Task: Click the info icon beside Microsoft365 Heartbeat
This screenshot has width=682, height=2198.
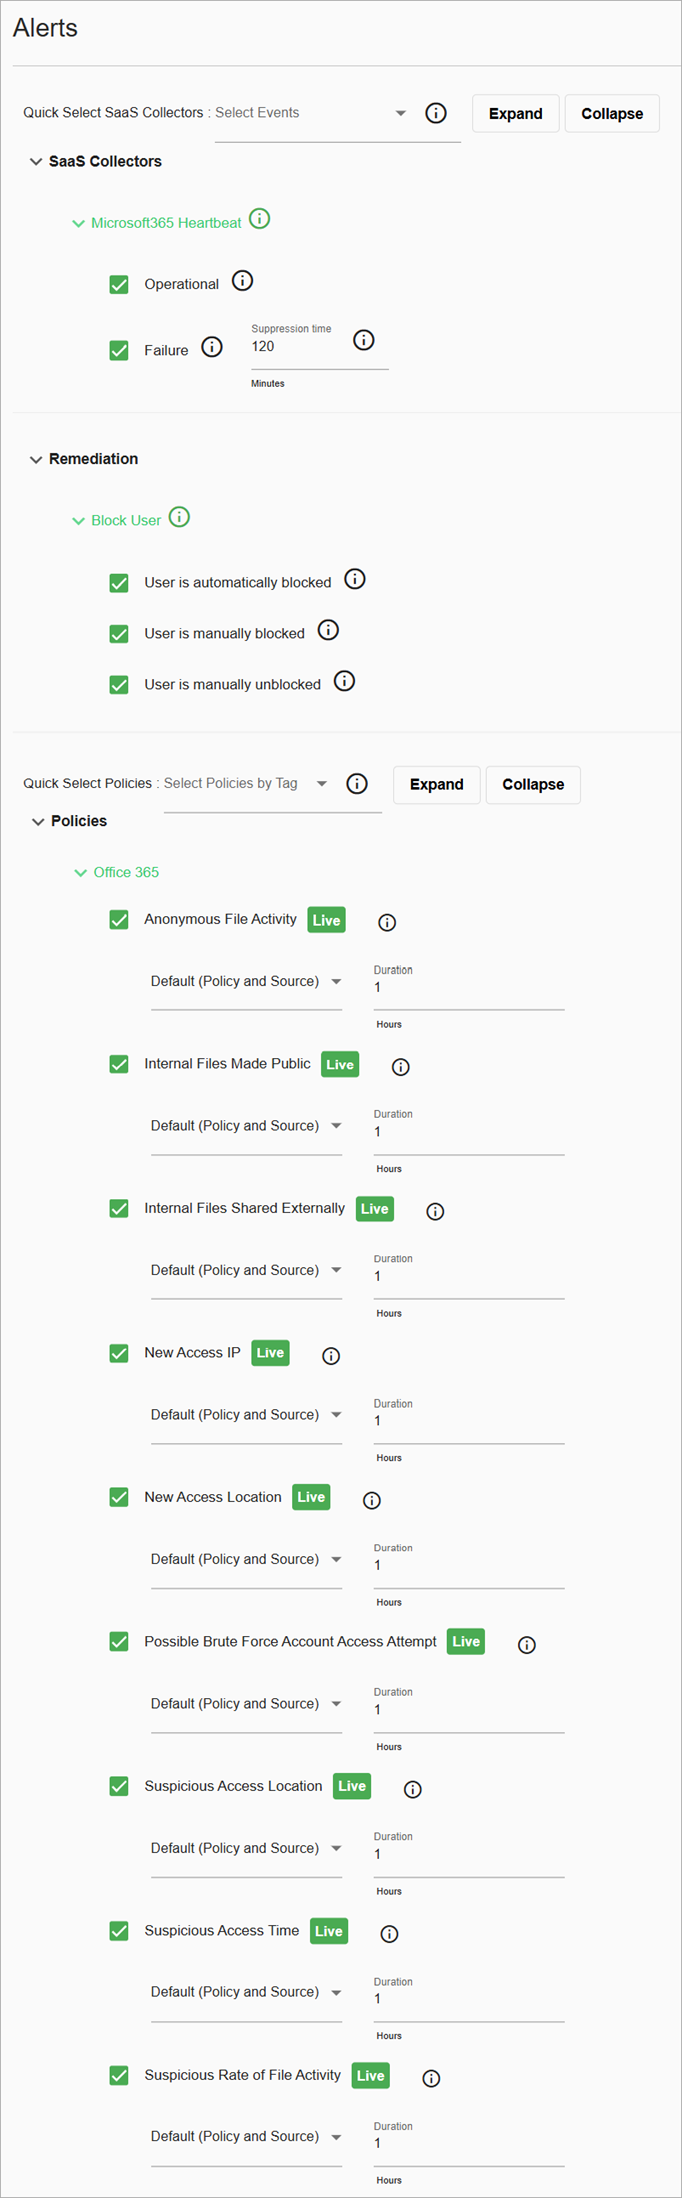Action: pos(260,219)
